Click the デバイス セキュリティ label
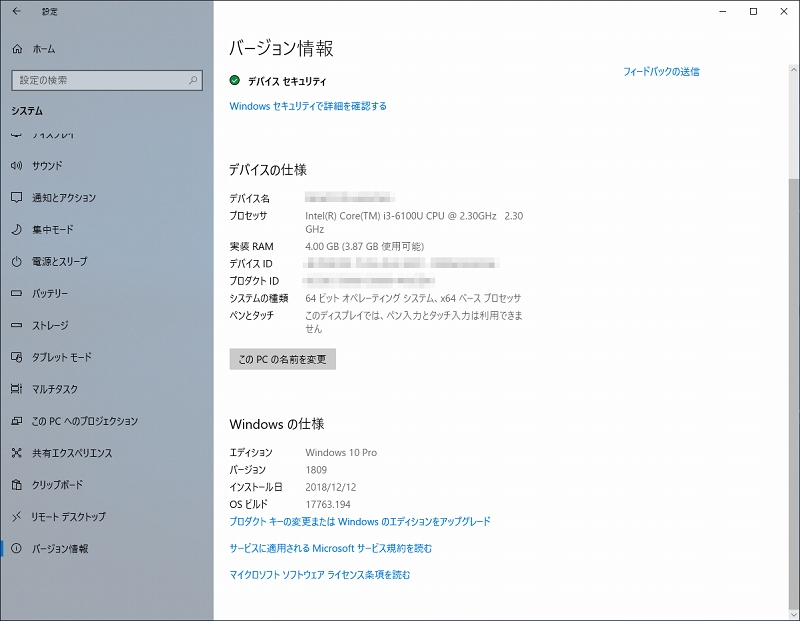The width and height of the screenshot is (800, 621). (x=287, y=81)
